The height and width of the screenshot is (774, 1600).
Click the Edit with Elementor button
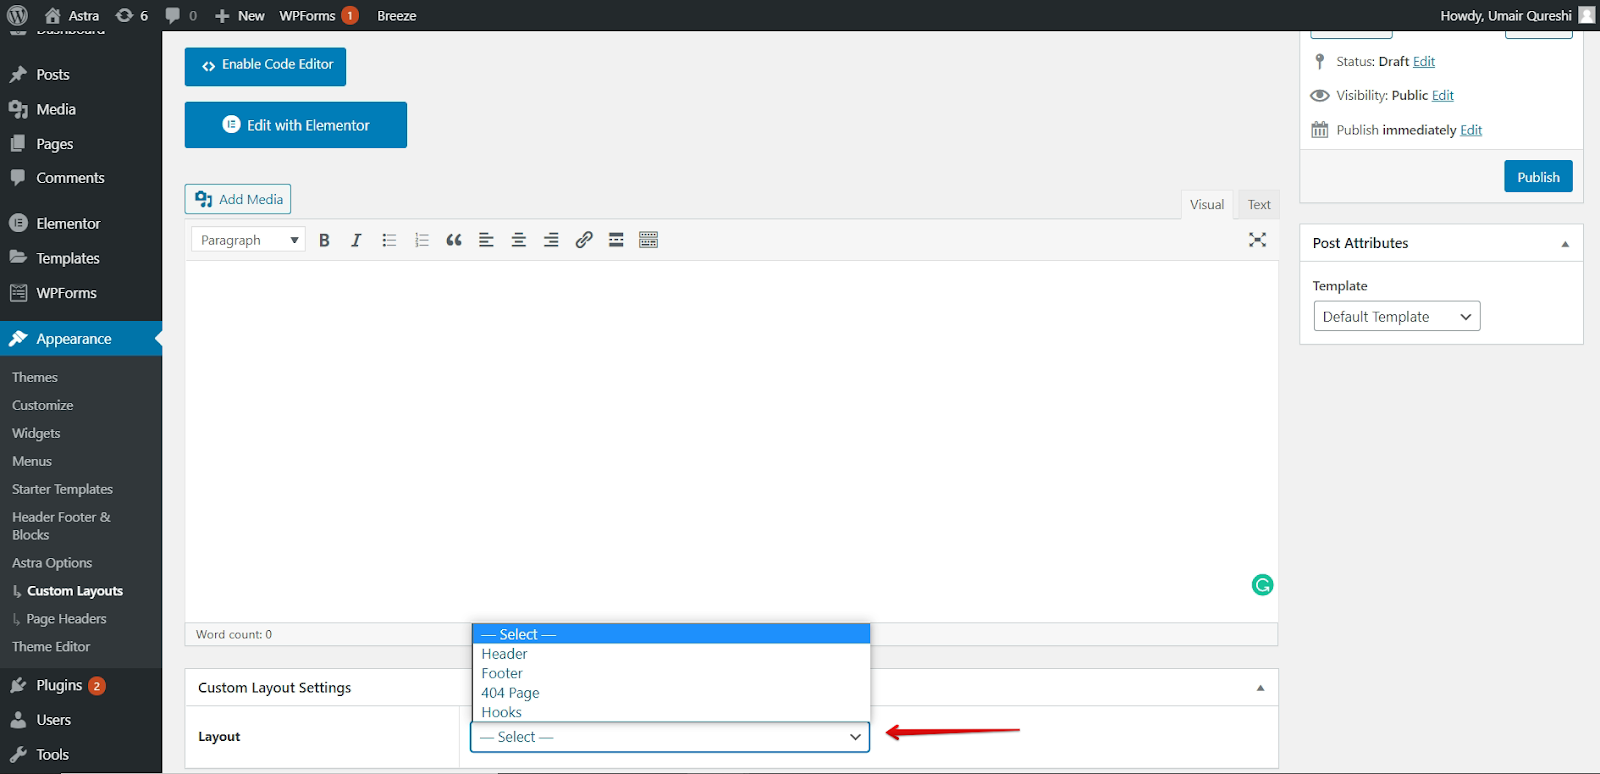[296, 125]
